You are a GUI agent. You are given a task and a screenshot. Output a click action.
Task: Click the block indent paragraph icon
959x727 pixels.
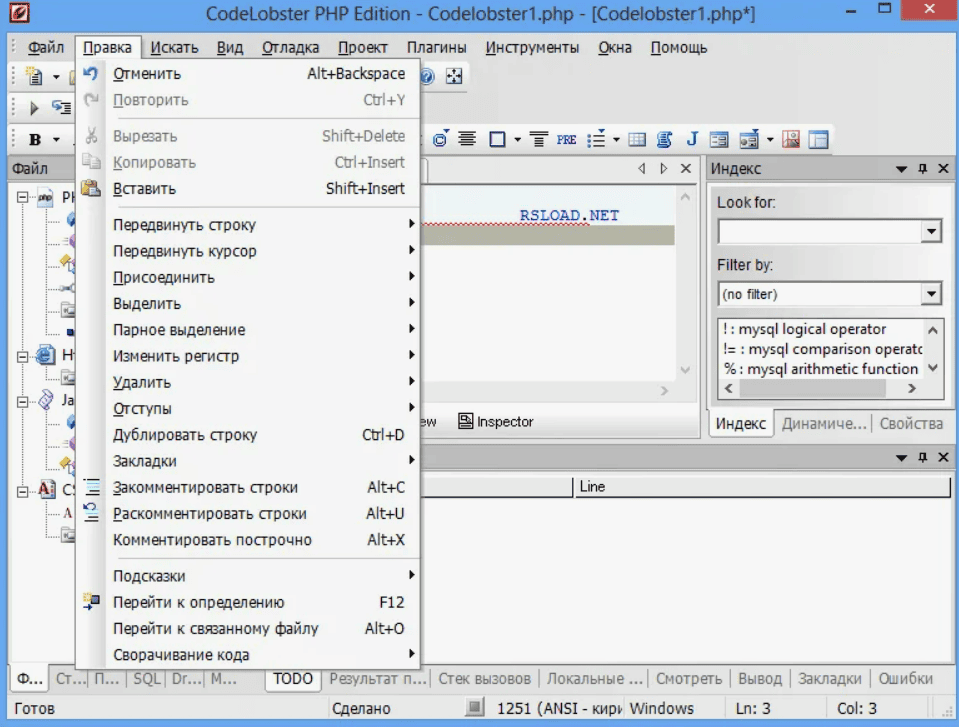tap(538, 139)
